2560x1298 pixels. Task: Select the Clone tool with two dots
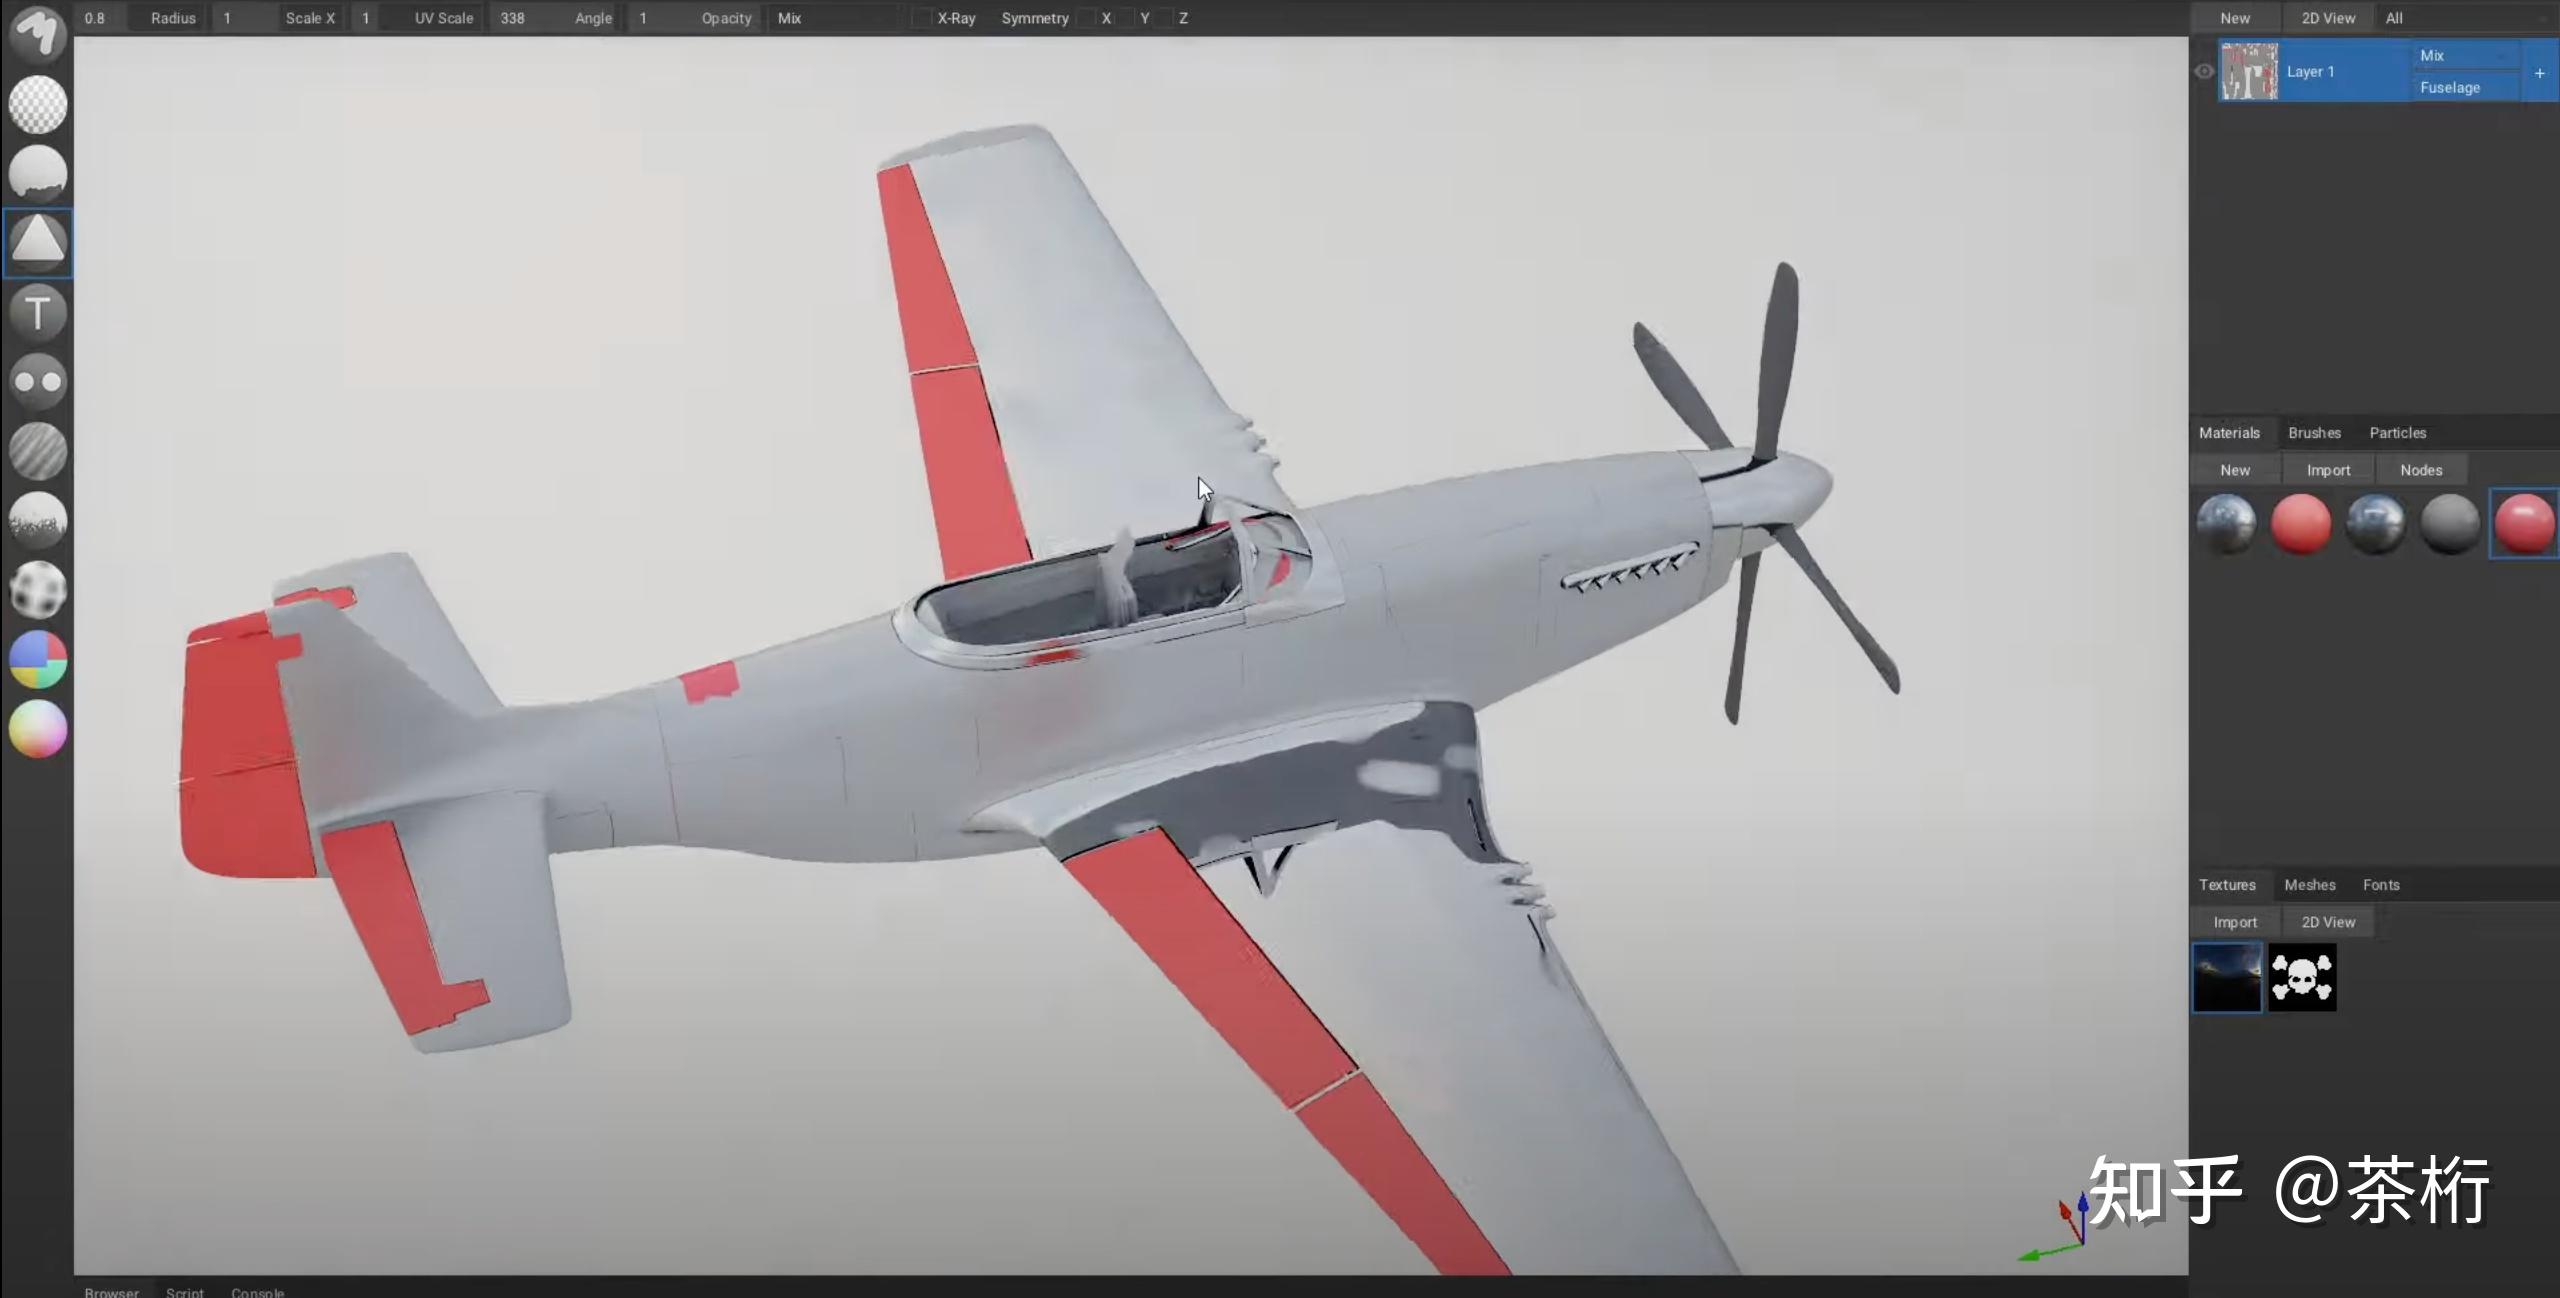pyautogui.click(x=38, y=382)
